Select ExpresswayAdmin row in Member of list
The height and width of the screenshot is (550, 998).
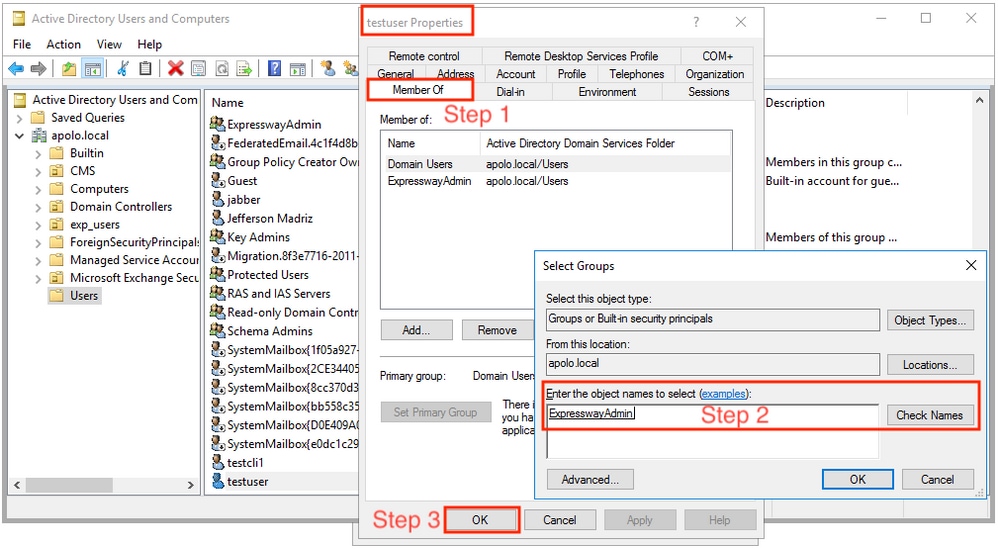[556, 181]
